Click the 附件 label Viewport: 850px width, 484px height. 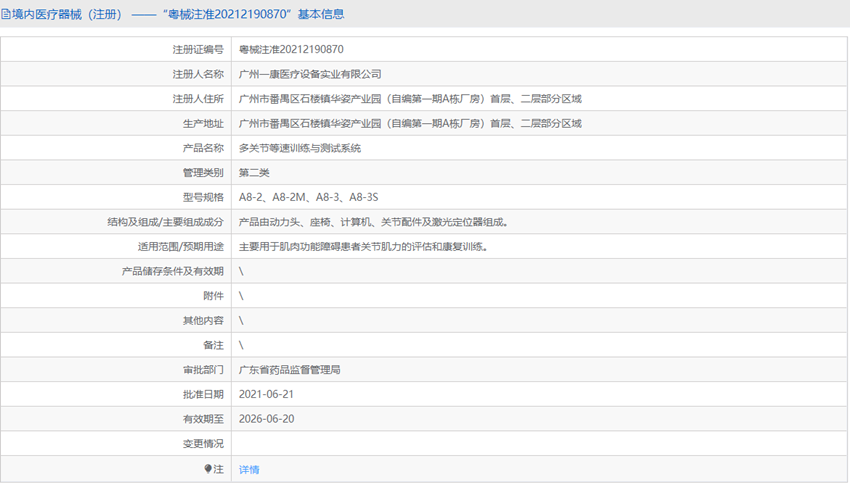[x=213, y=296]
